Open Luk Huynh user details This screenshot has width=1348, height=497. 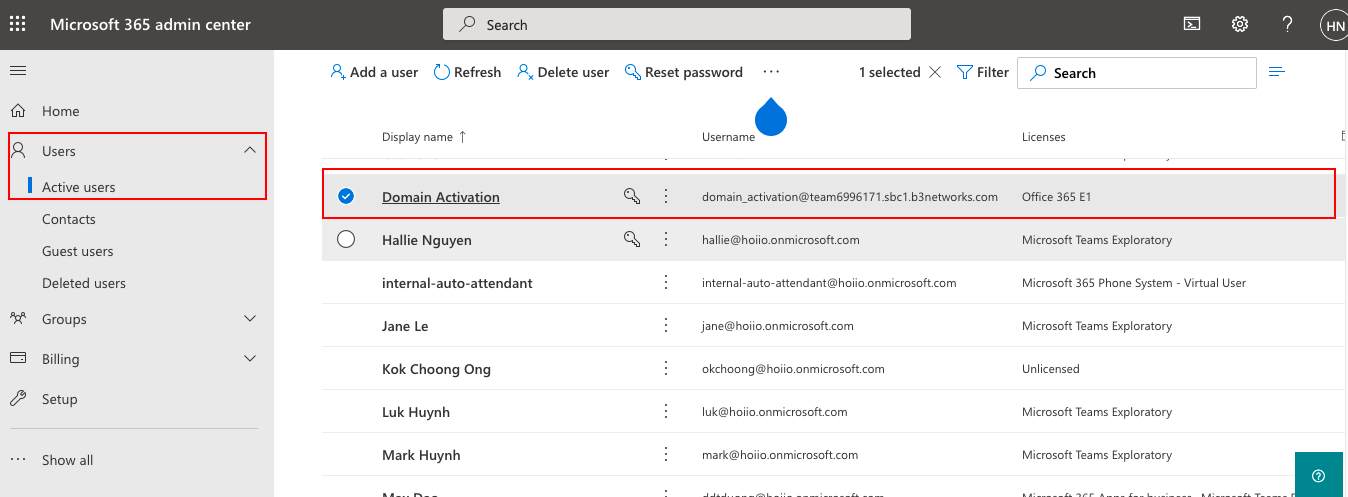click(x=416, y=412)
